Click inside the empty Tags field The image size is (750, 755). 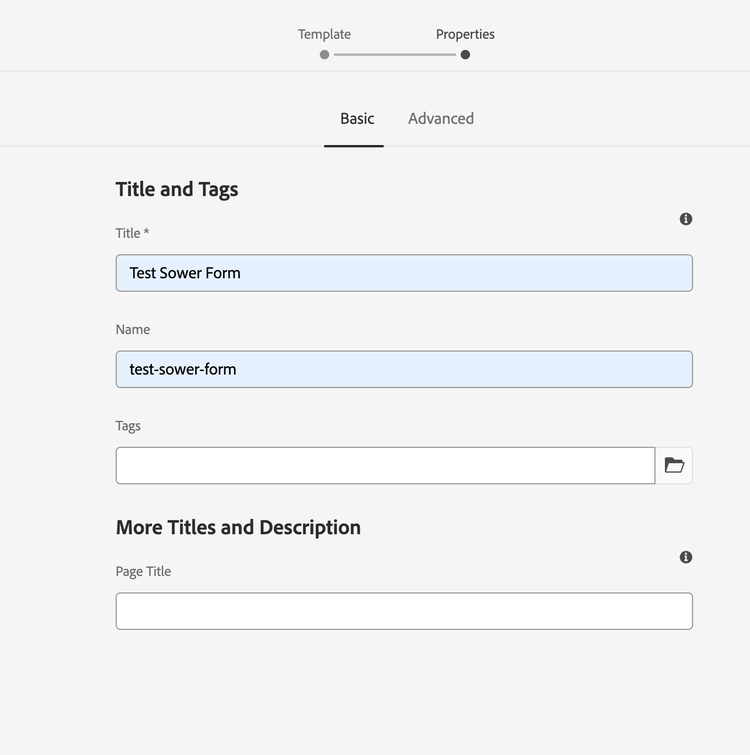click(x=385, y=466)
